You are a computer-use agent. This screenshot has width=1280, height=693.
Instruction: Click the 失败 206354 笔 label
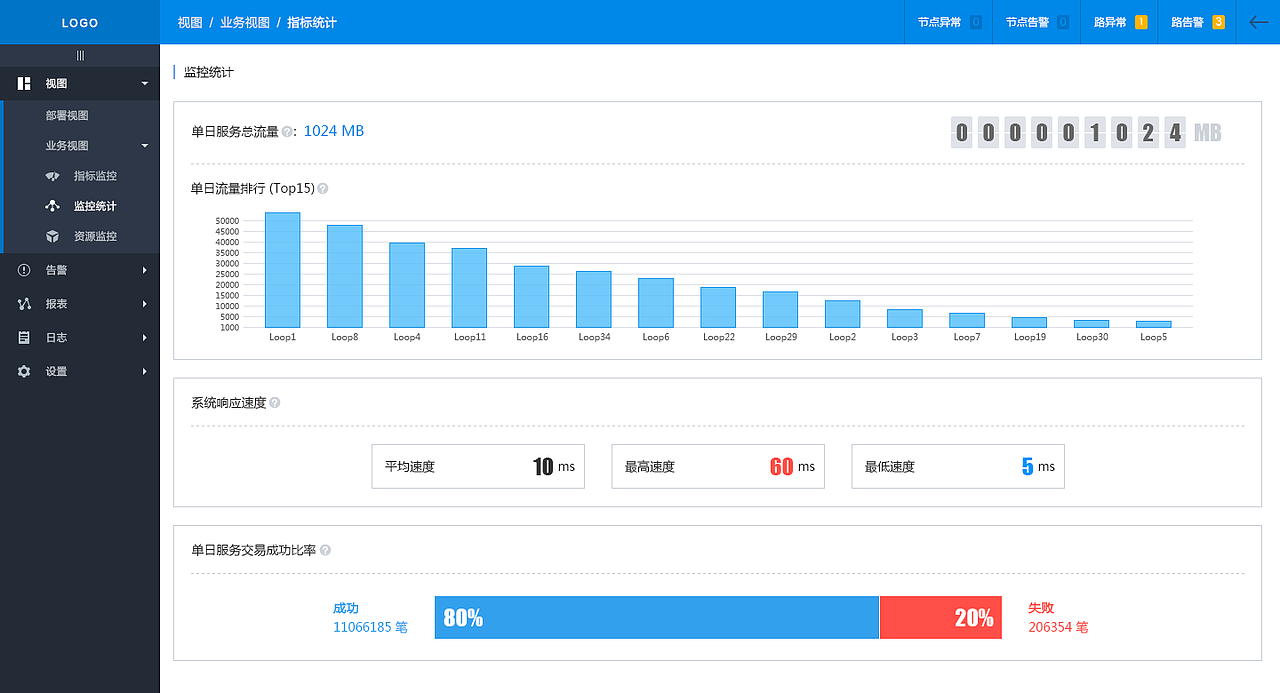1058,618
